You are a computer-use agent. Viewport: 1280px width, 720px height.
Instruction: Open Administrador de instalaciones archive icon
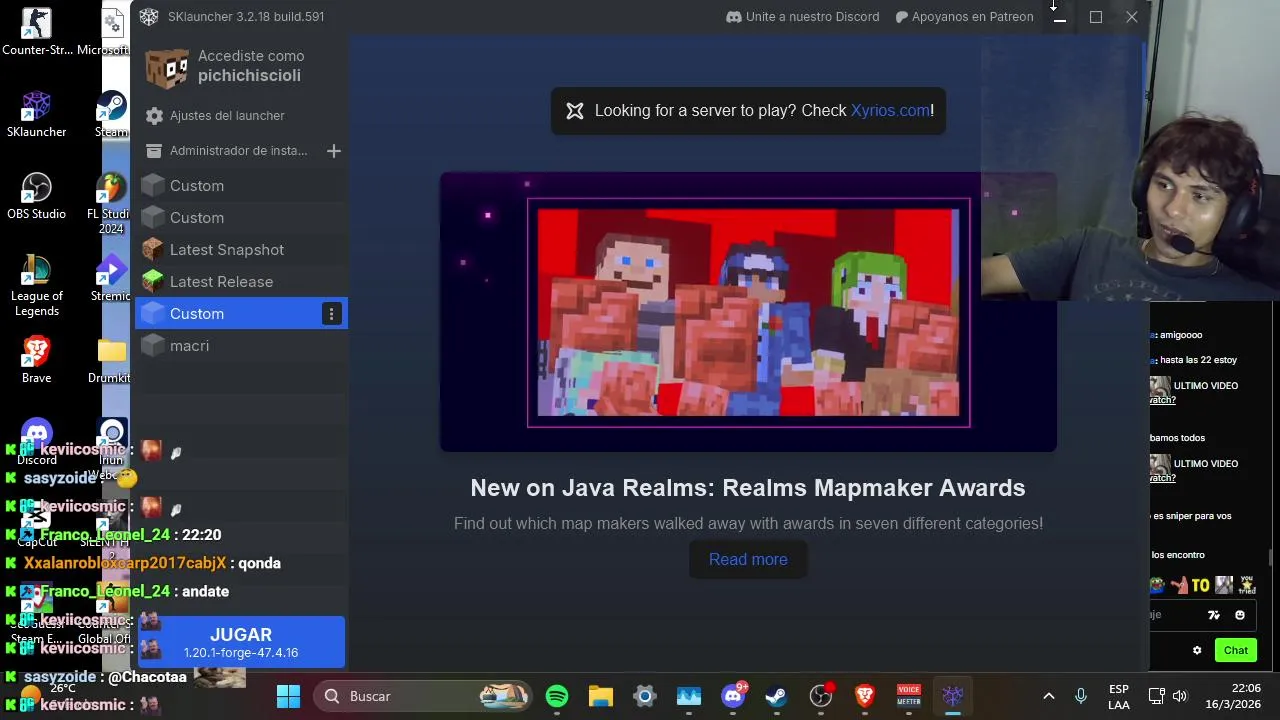click(x=154, y=151)
